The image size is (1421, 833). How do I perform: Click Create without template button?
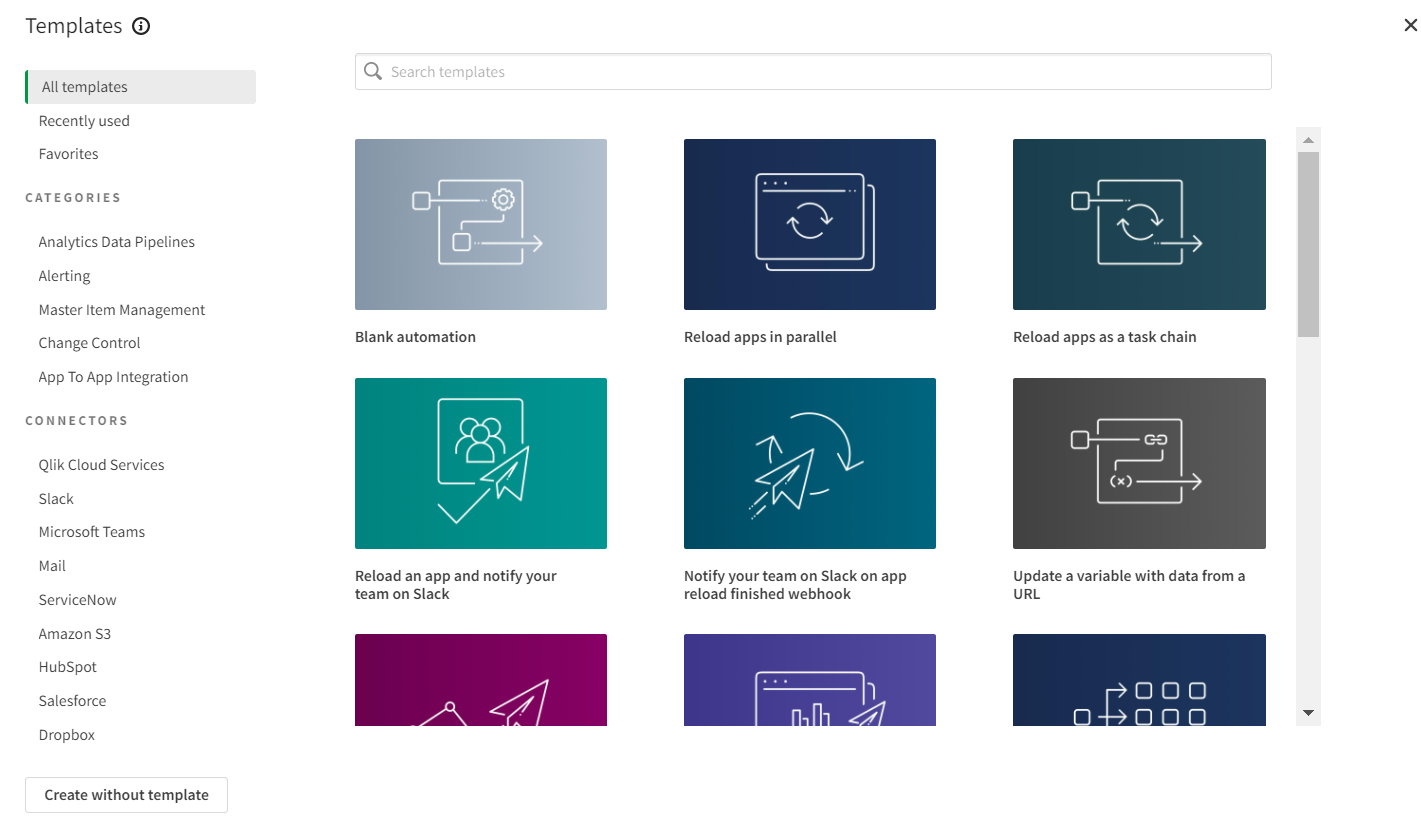click(x=126, y=795)
